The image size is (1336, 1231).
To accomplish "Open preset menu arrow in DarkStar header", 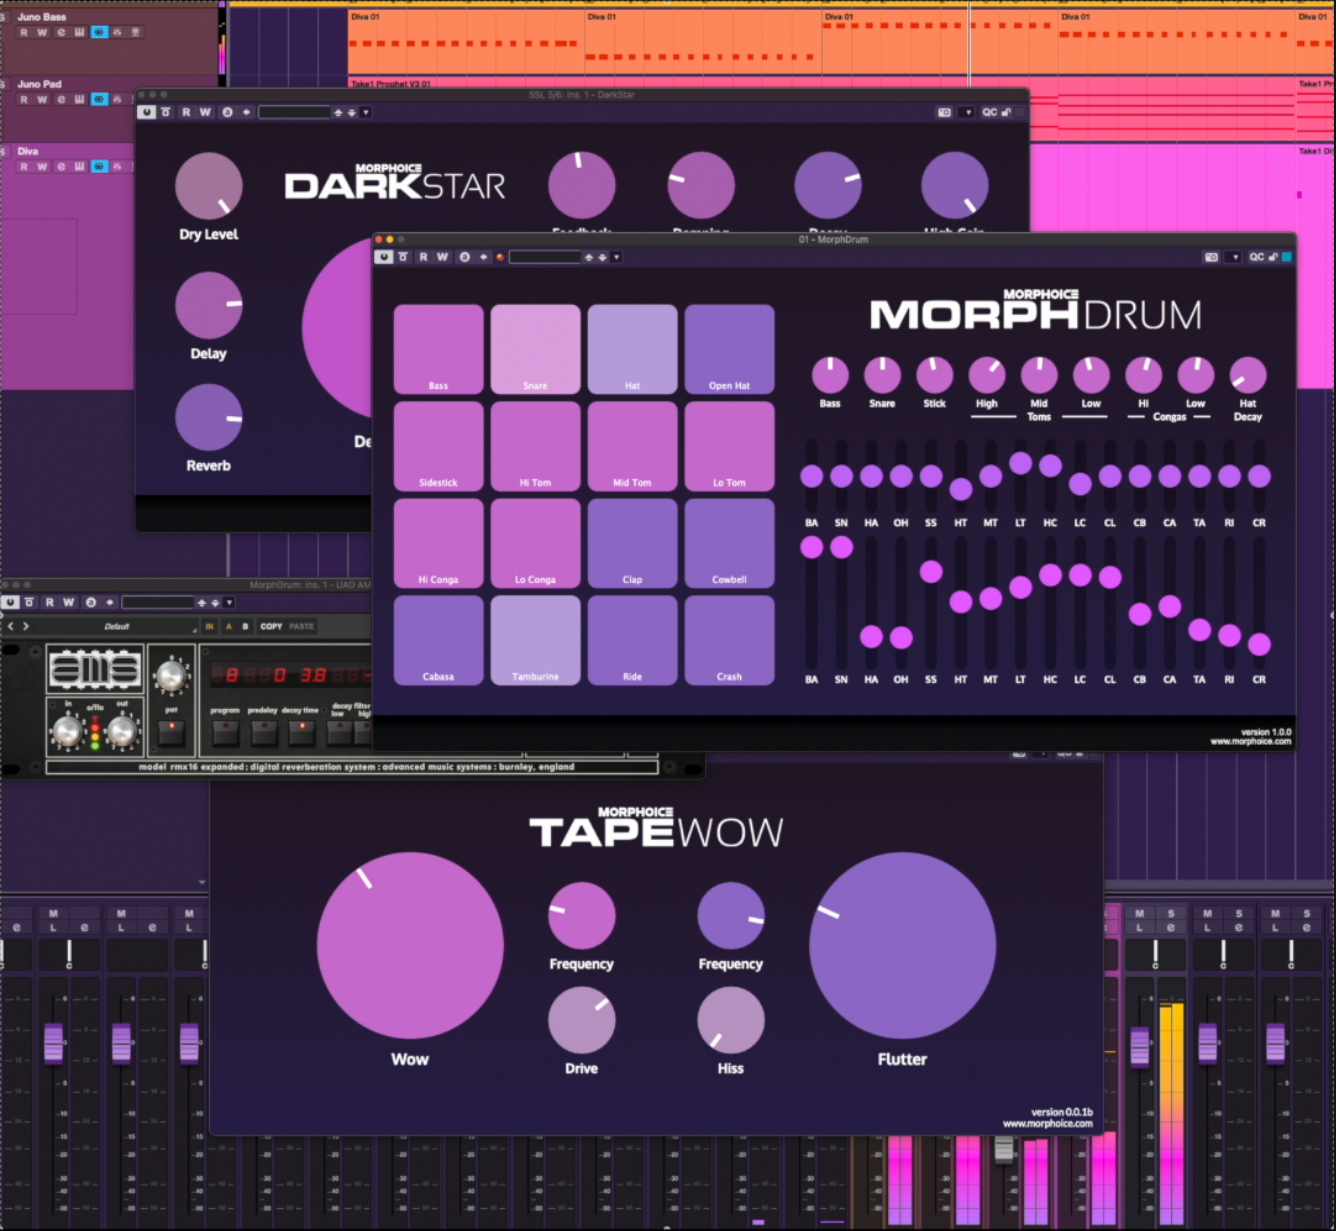I will (366, 112).
